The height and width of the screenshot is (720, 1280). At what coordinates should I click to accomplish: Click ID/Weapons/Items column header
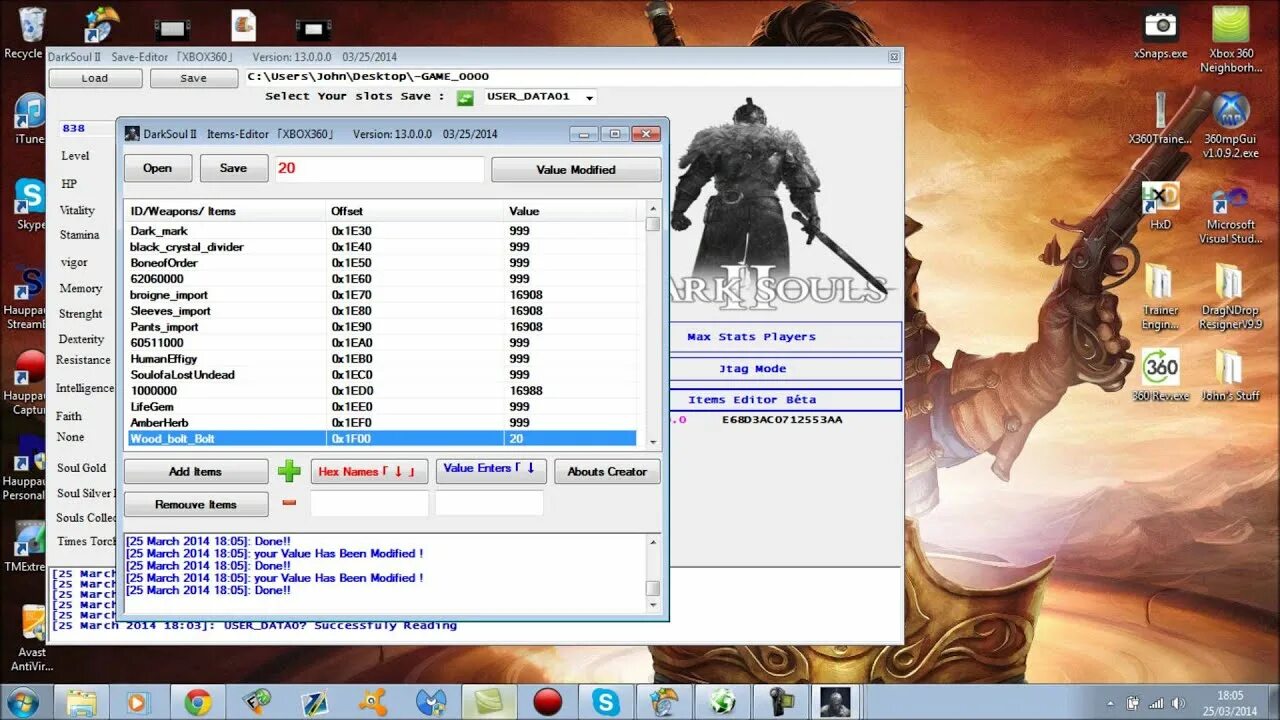[225, 211]
